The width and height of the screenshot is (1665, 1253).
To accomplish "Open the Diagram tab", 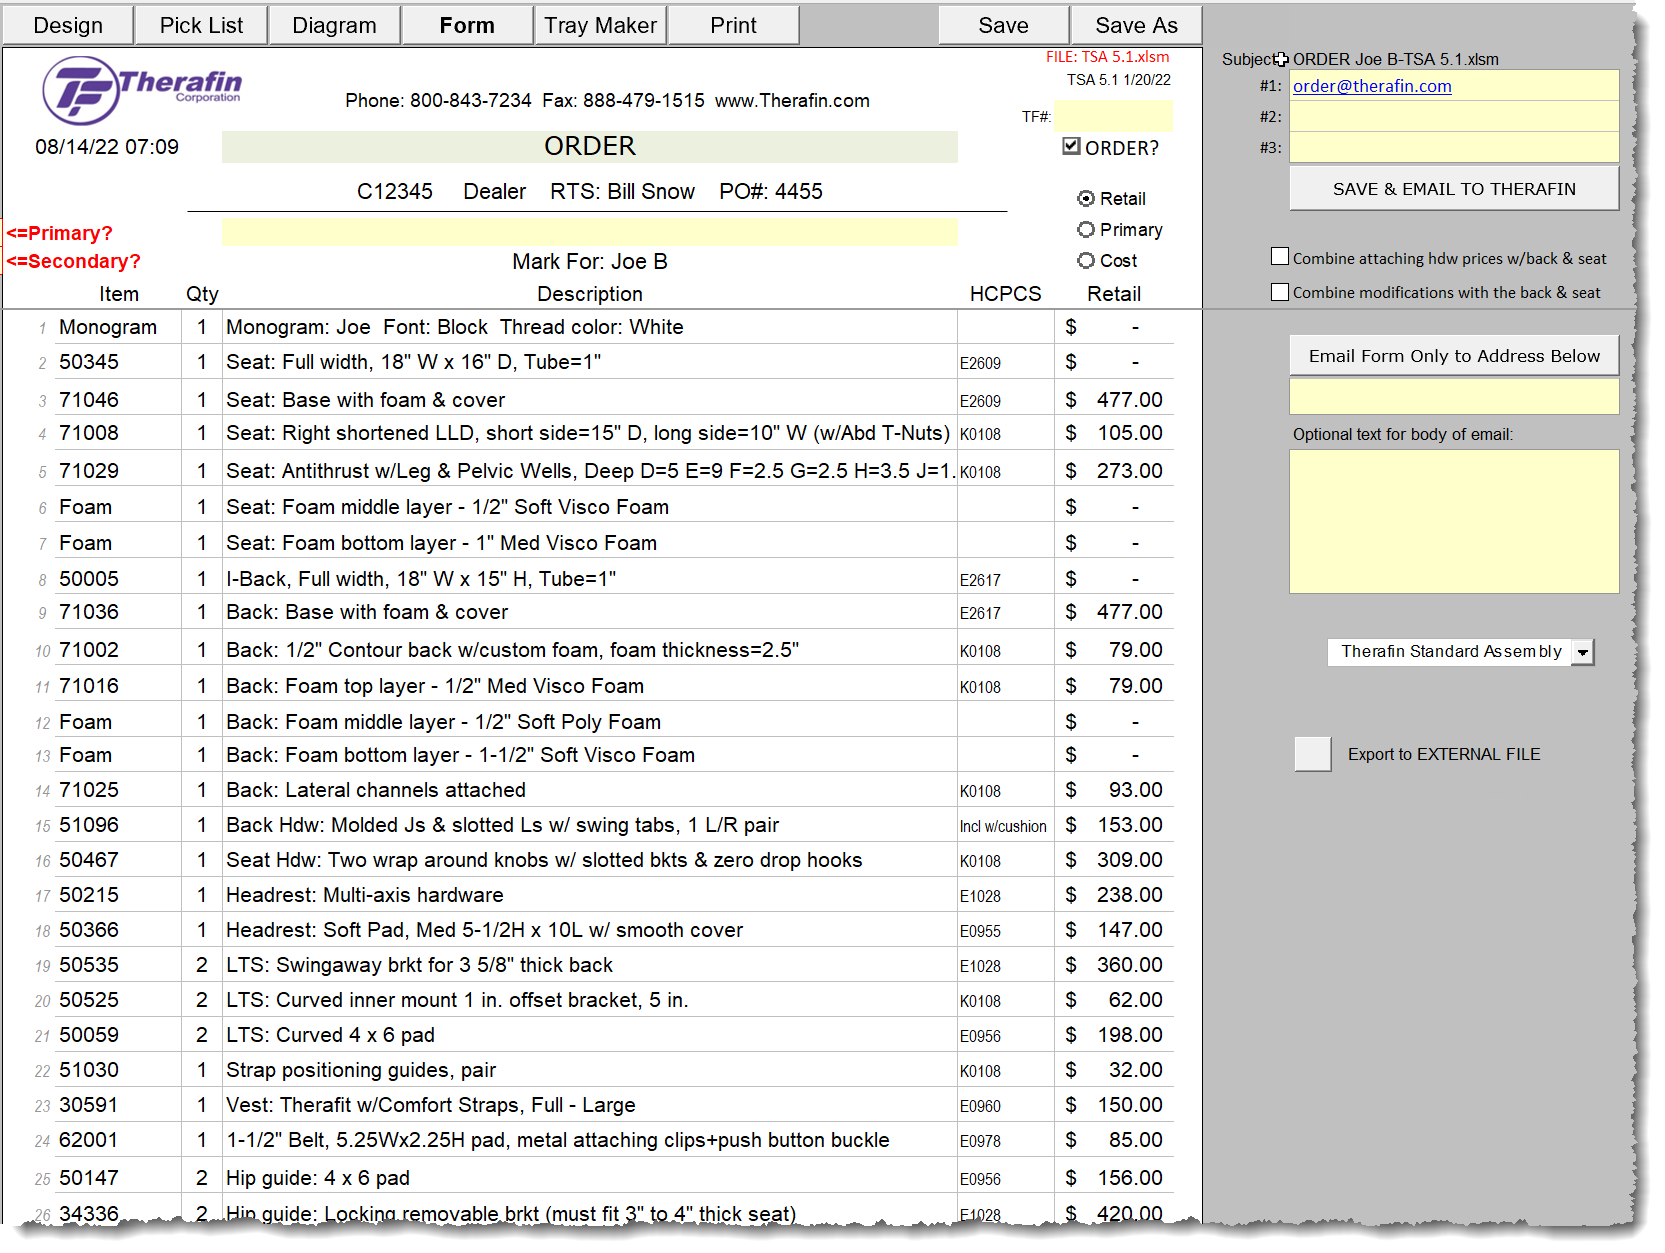I will pyautogui.click(x=334, y=25).
